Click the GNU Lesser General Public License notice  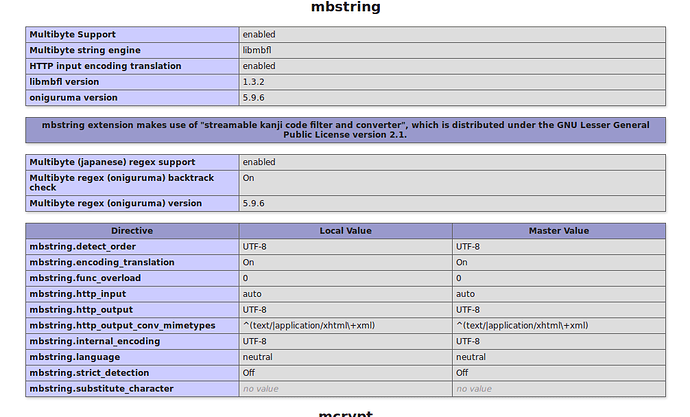tap(345, 130)
